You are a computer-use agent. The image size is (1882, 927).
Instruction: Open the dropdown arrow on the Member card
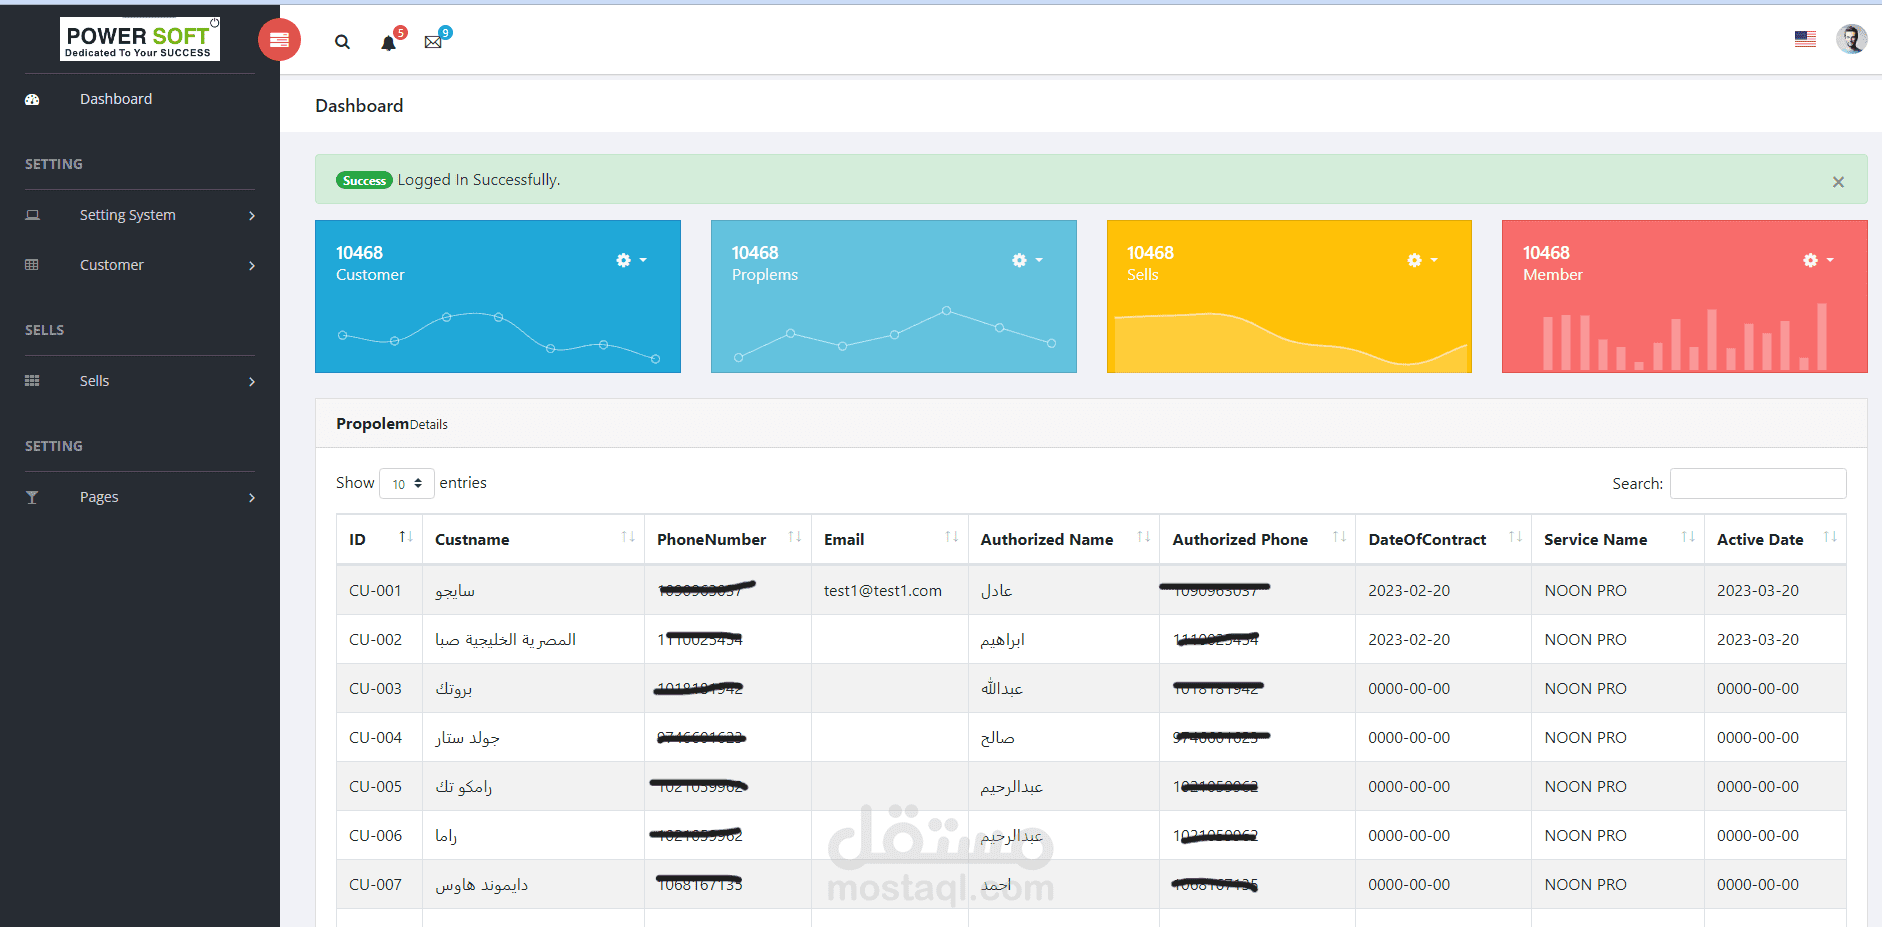pyautogui.click(x=1831, y=260)
